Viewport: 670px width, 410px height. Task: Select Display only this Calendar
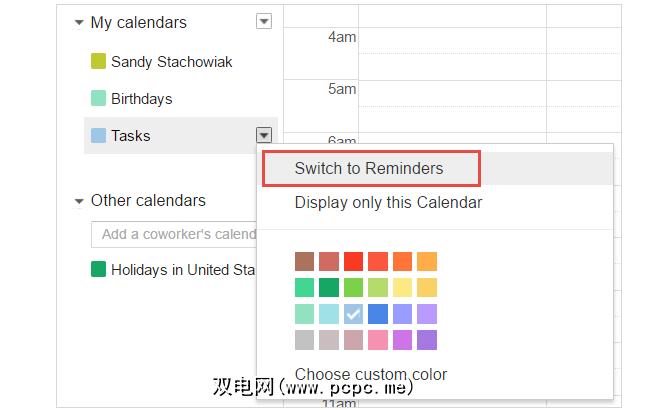point(388,203)
